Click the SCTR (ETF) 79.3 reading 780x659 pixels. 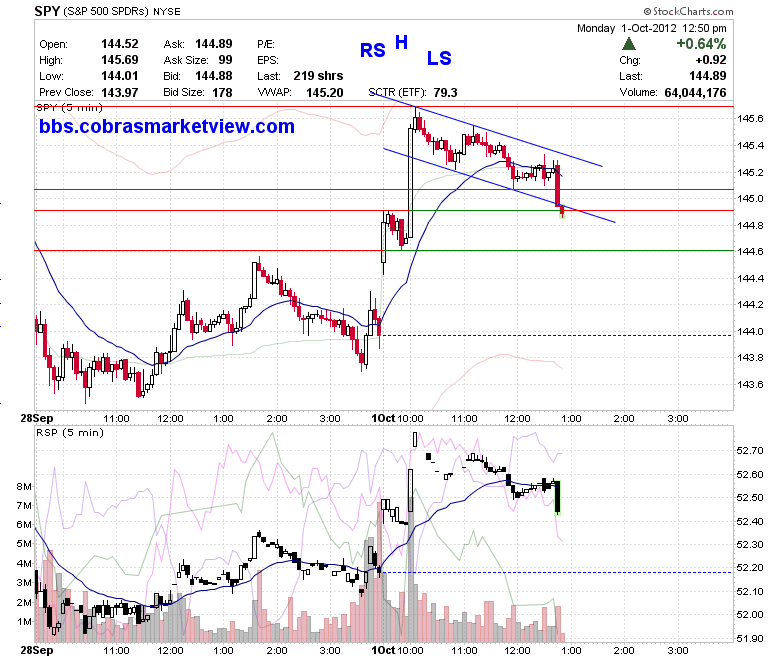(413, 93)
